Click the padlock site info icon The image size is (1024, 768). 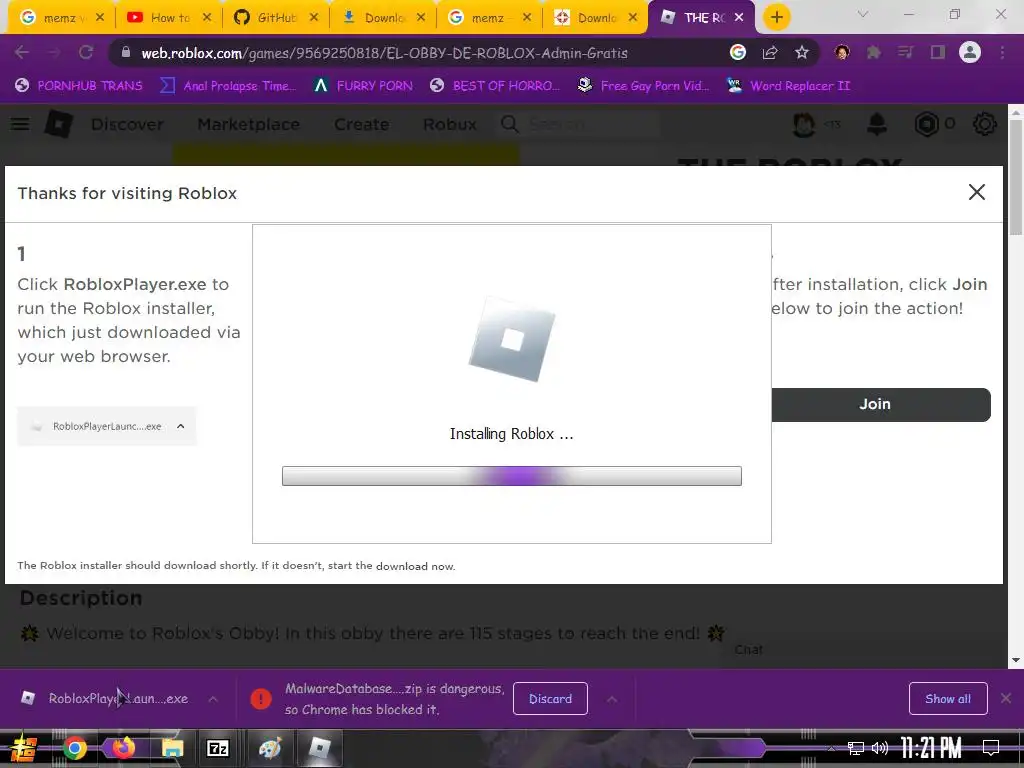coord(126,53)
